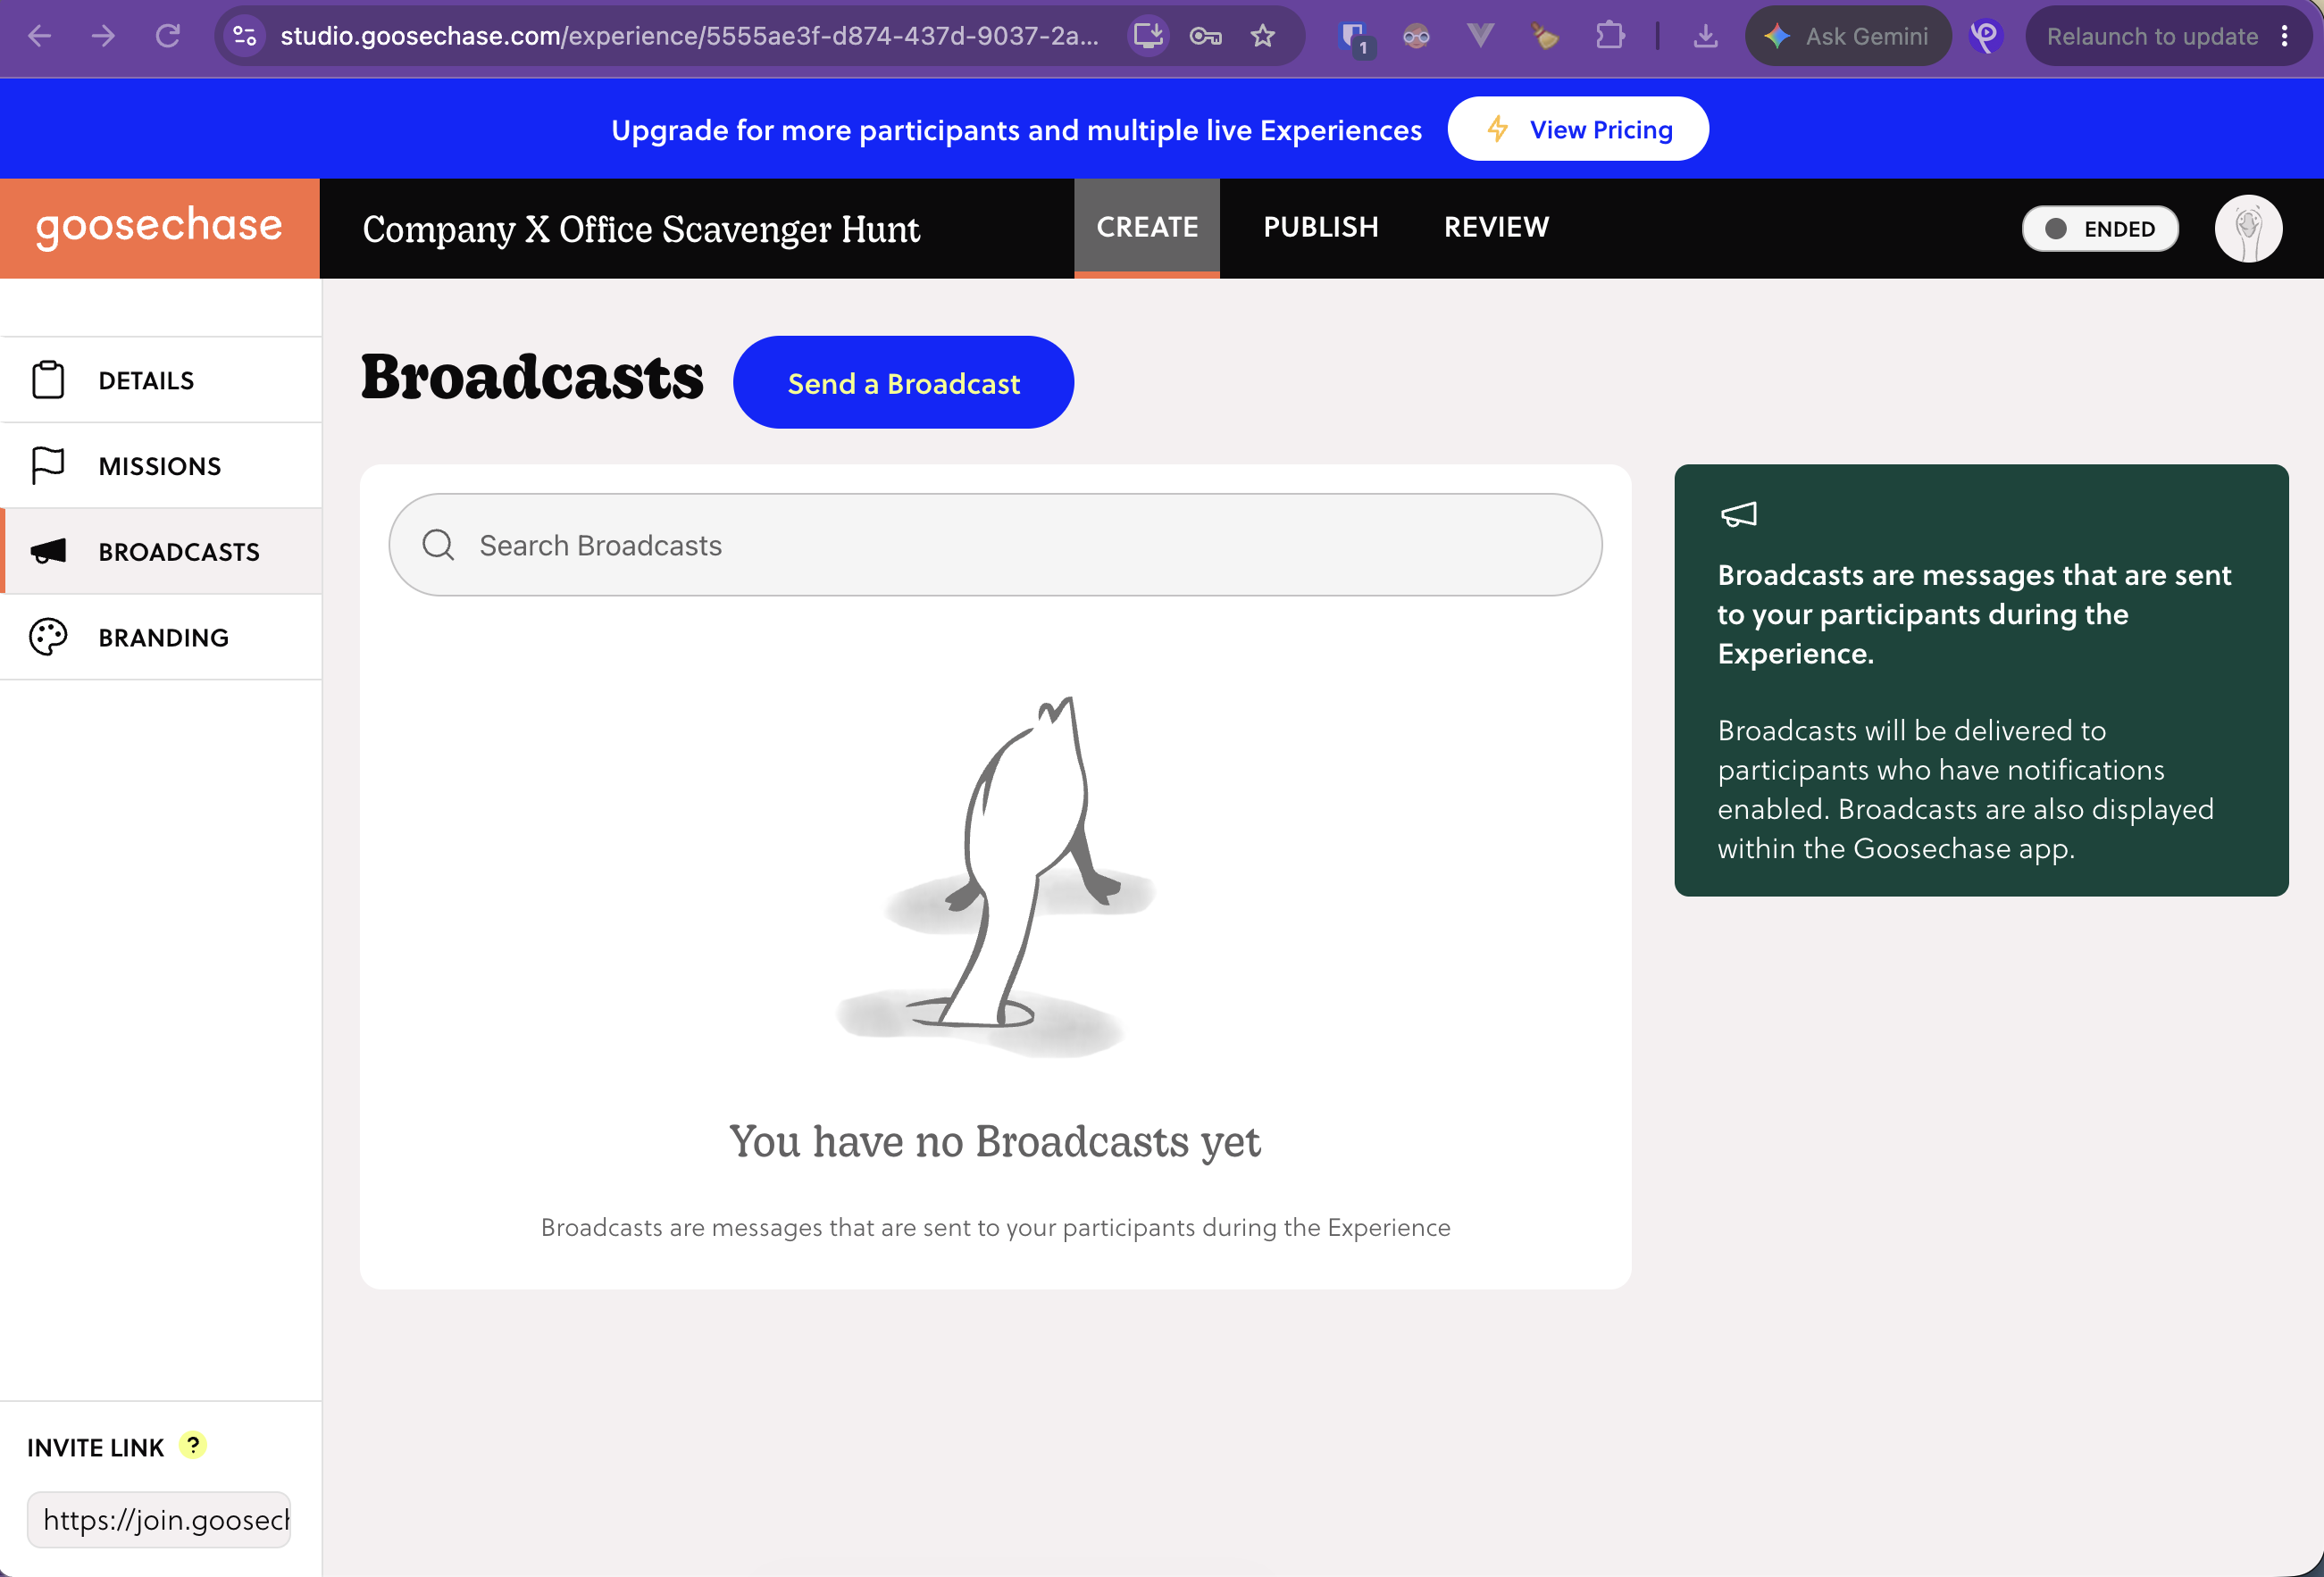Image resolution: width=2324 pixels, height=1577 pixels.
Task: Switch to the REVIEW tab
Action: tap(1496, 227)
